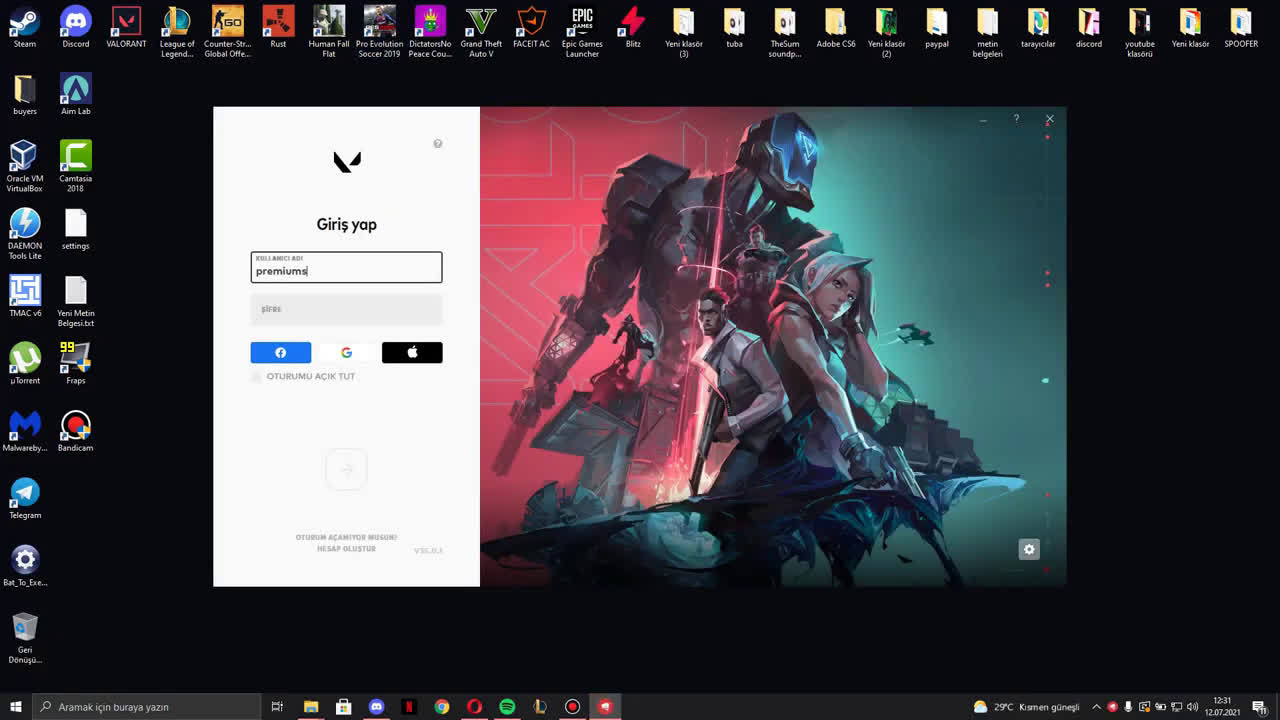Expand the hidden system tray icons
Image resolution: width=1280 pixels, height=720 pixels.
click(x=1096, y=707)
